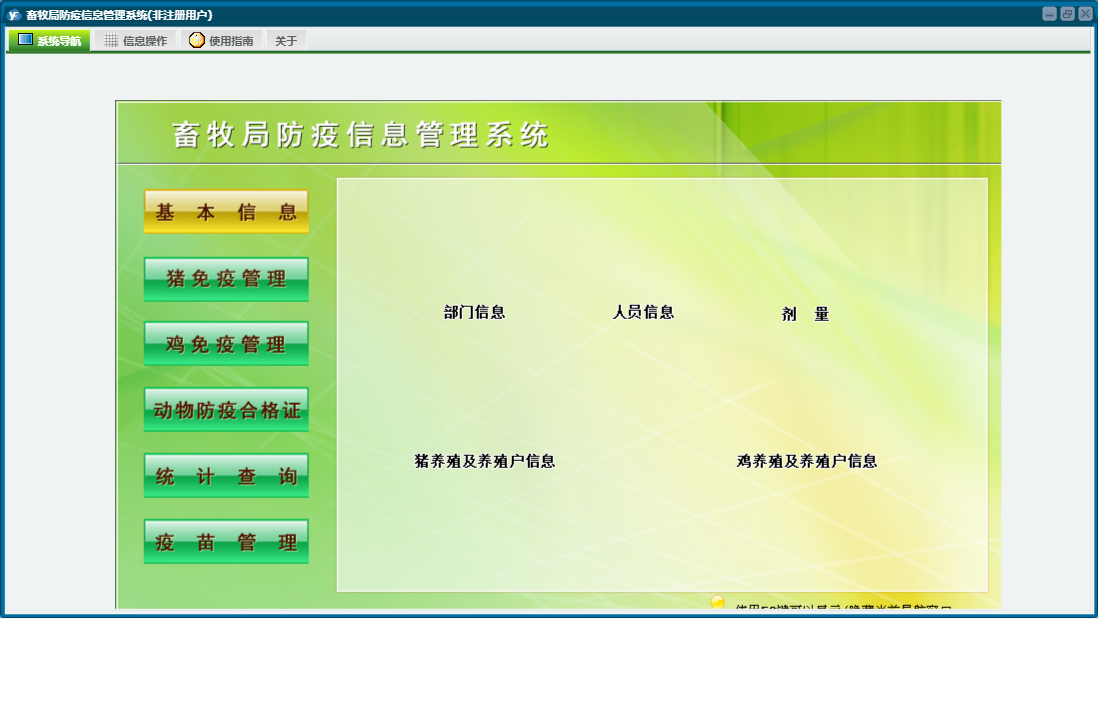Close the application window
This screenshot has height=716, width=1098.
coord(1085,14)
